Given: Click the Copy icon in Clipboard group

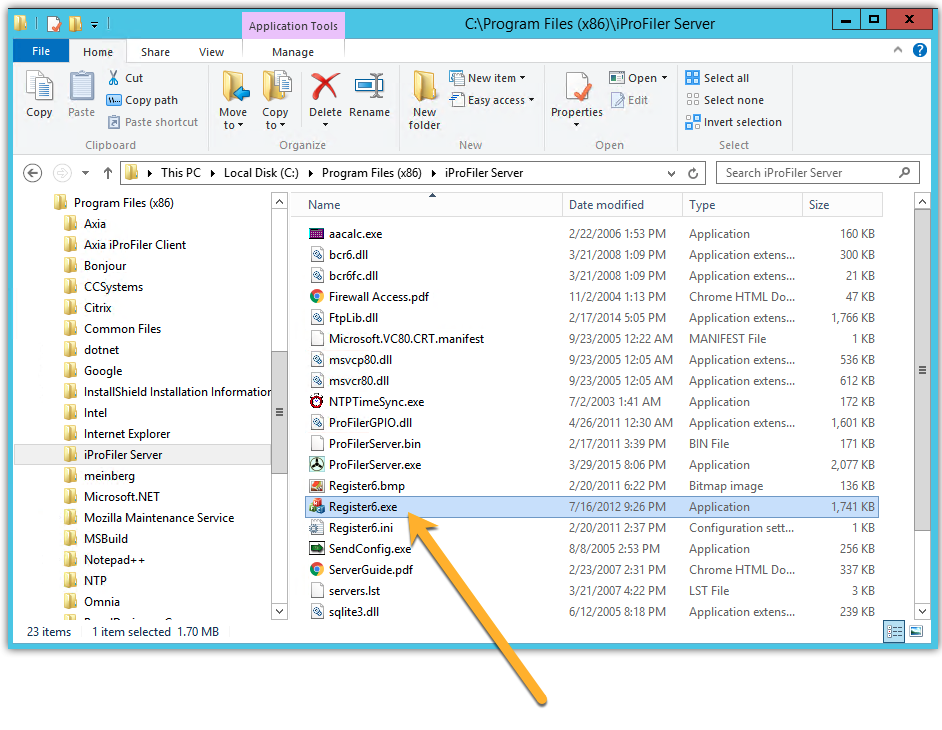Looking at the screenshot, I should 40,86.
